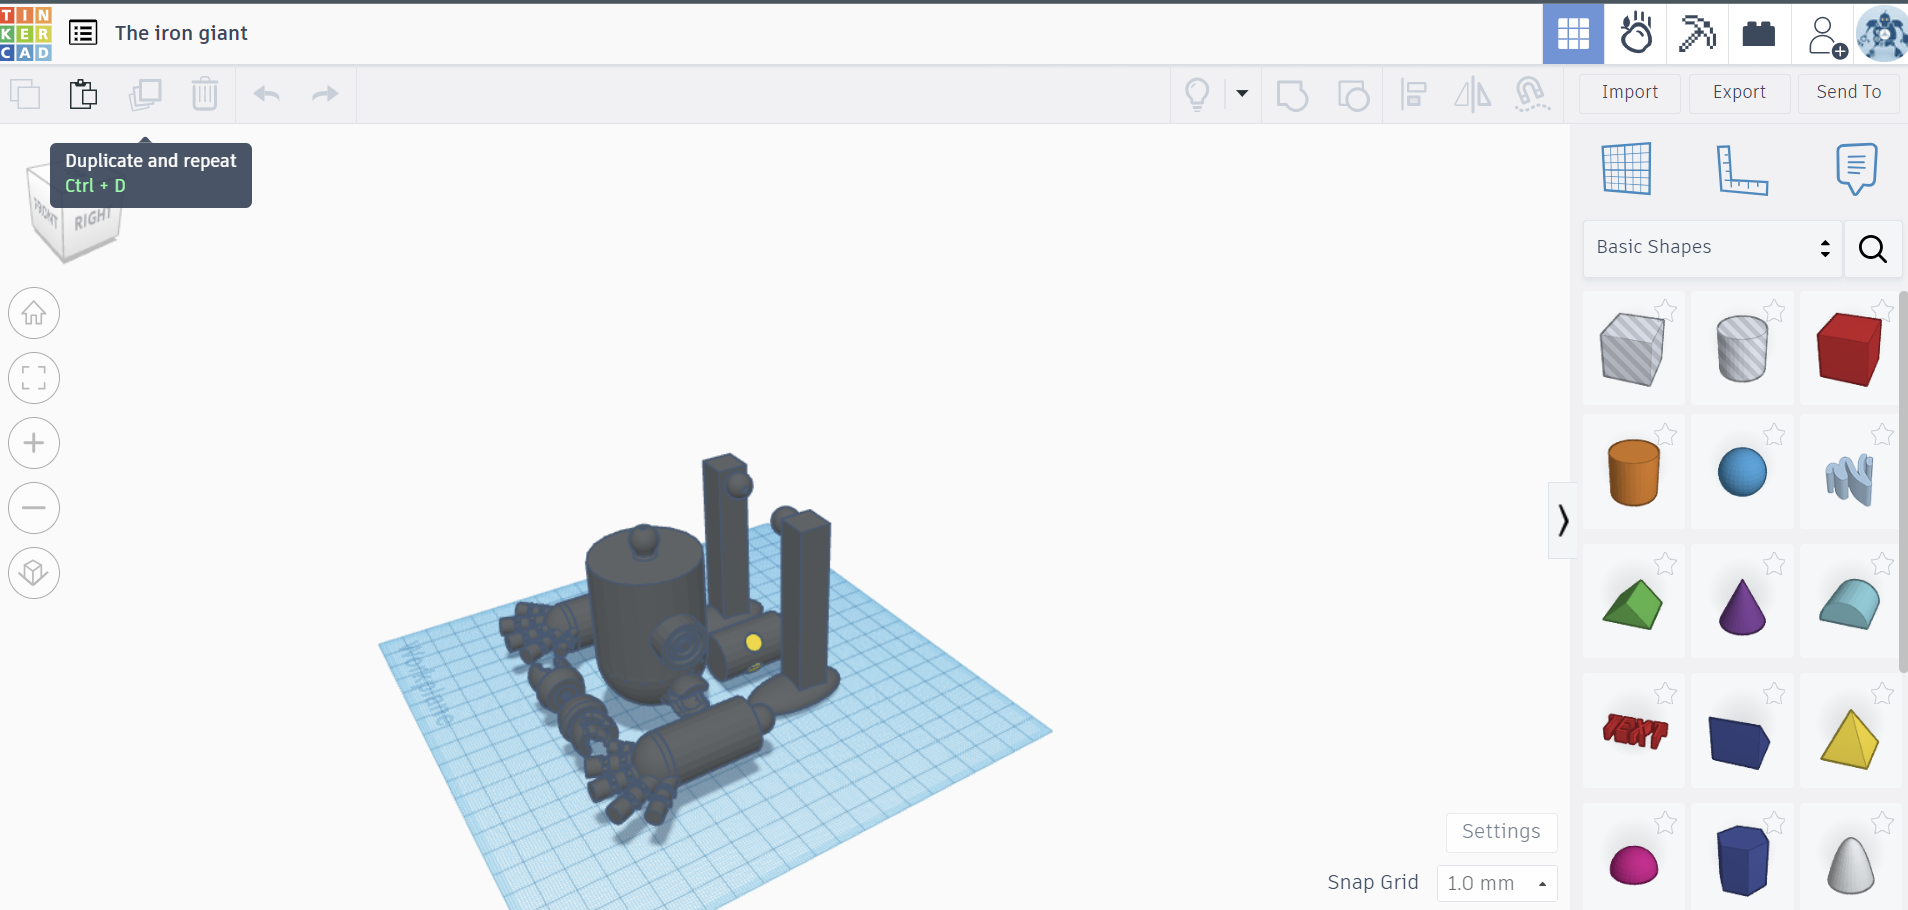Screen dimensions: 1908x910
Task: Select the blue Sphere shape thumbnail
Action: (x=1742, y=472)
